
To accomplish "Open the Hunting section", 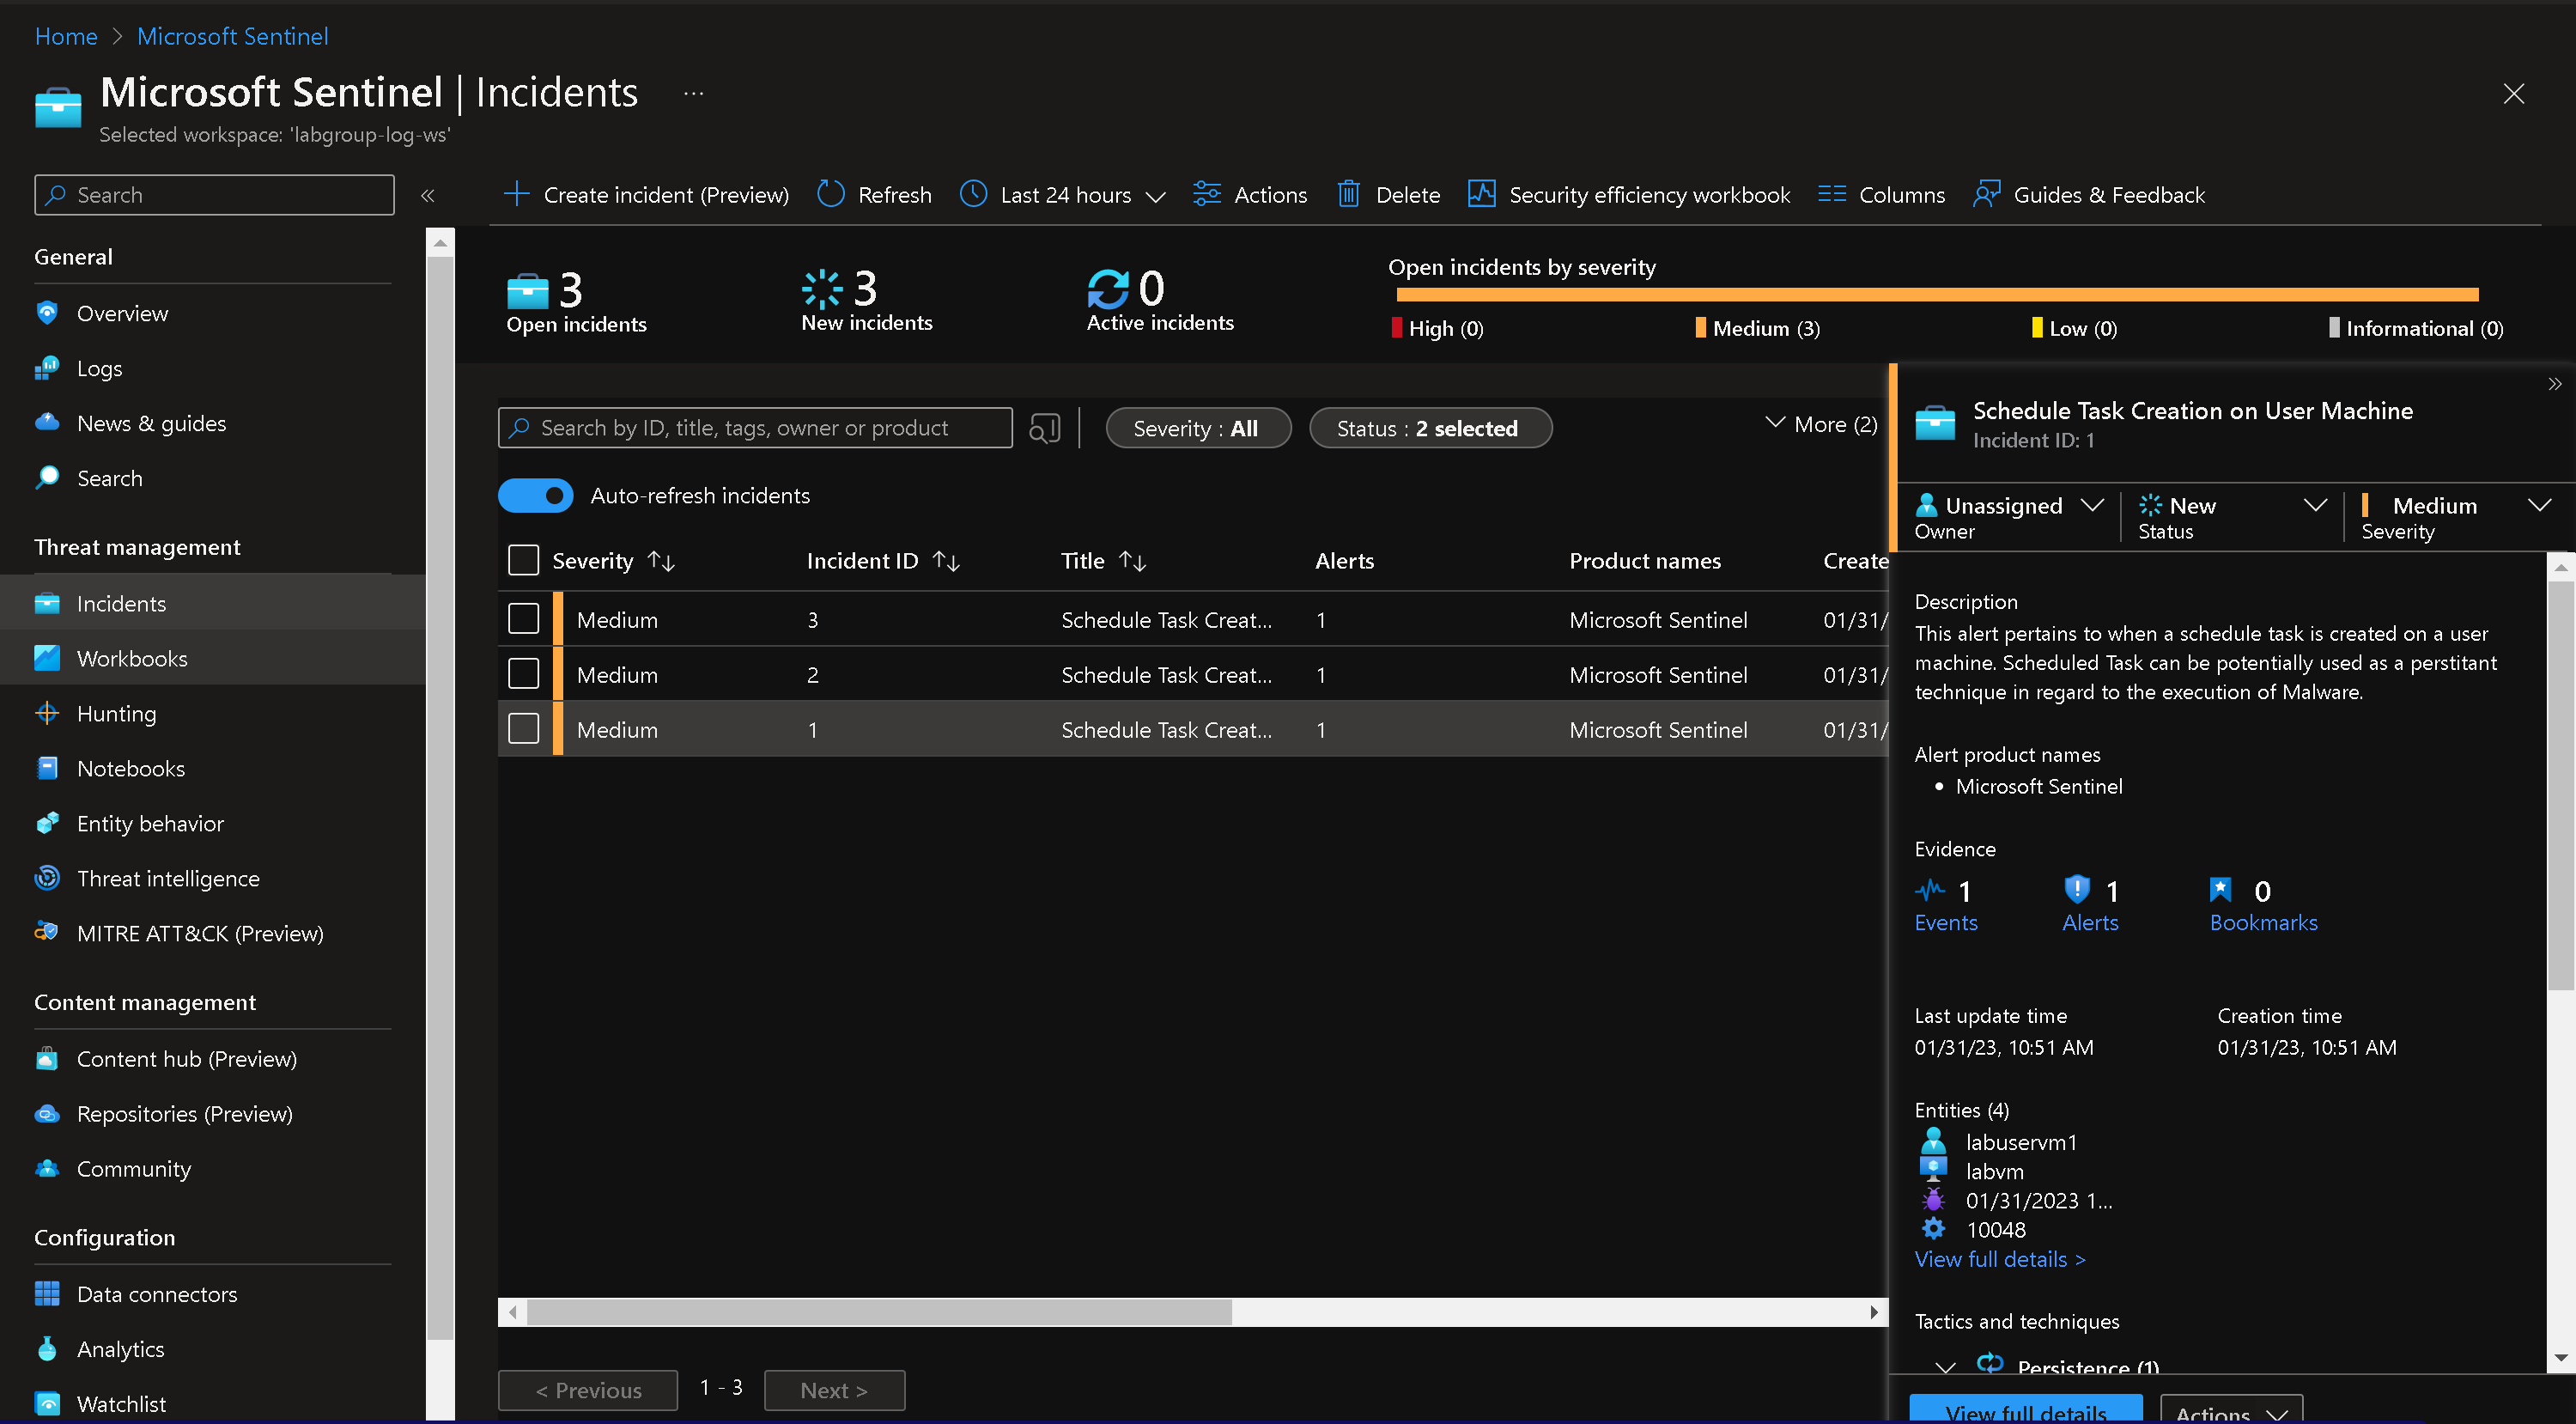I will click(x=118, y=712).
